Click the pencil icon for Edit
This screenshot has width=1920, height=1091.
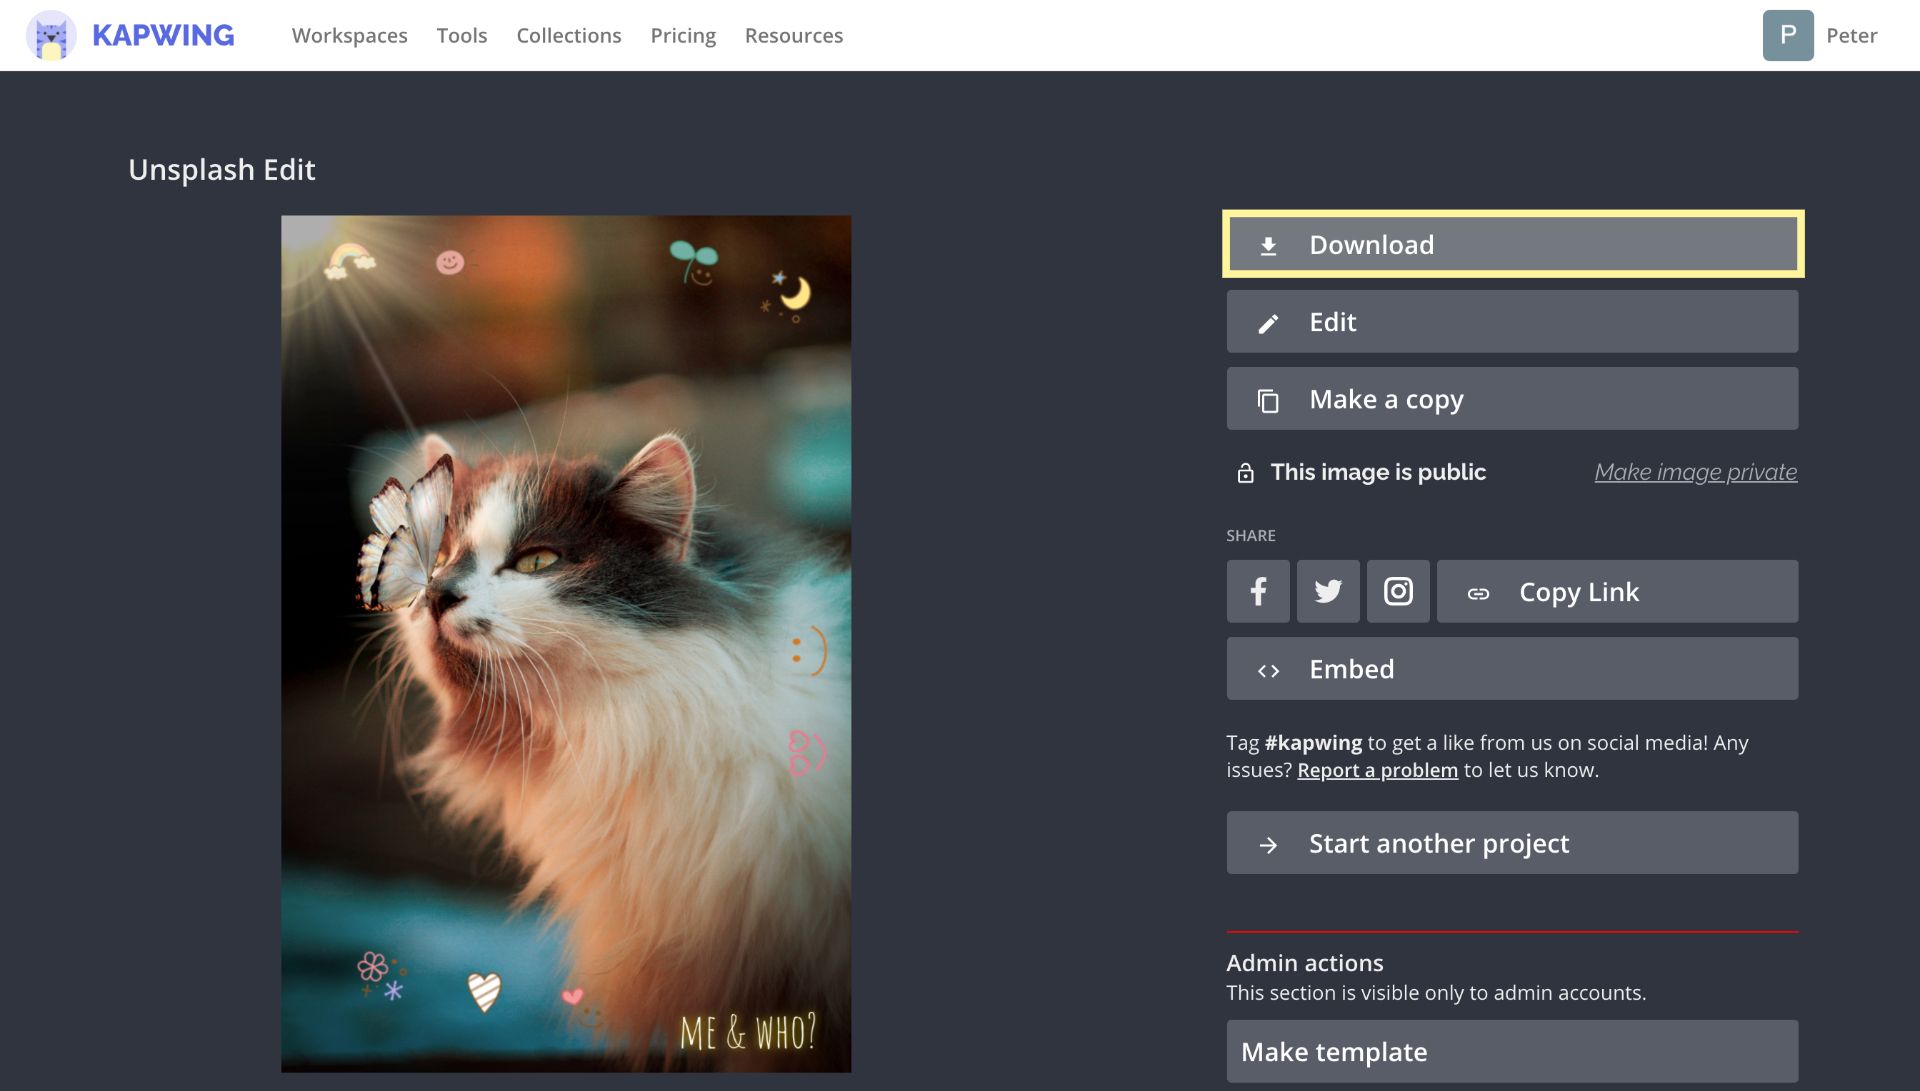(x=1268, y=323)
